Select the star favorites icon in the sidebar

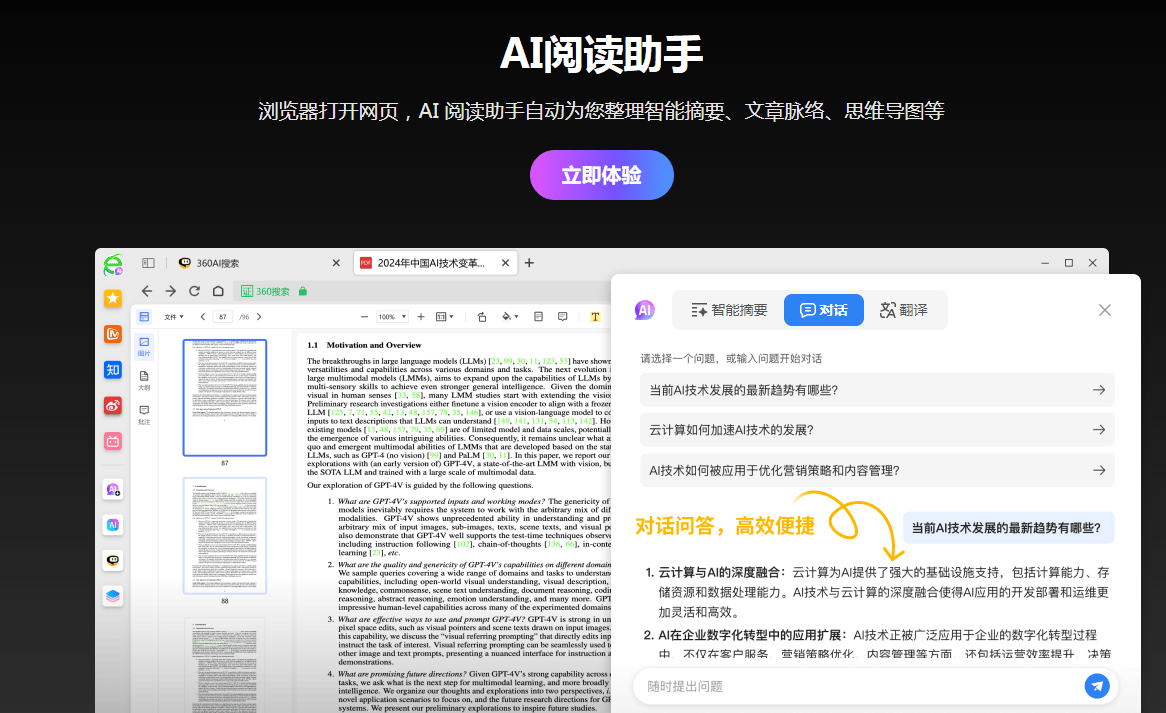pos(112,298)
